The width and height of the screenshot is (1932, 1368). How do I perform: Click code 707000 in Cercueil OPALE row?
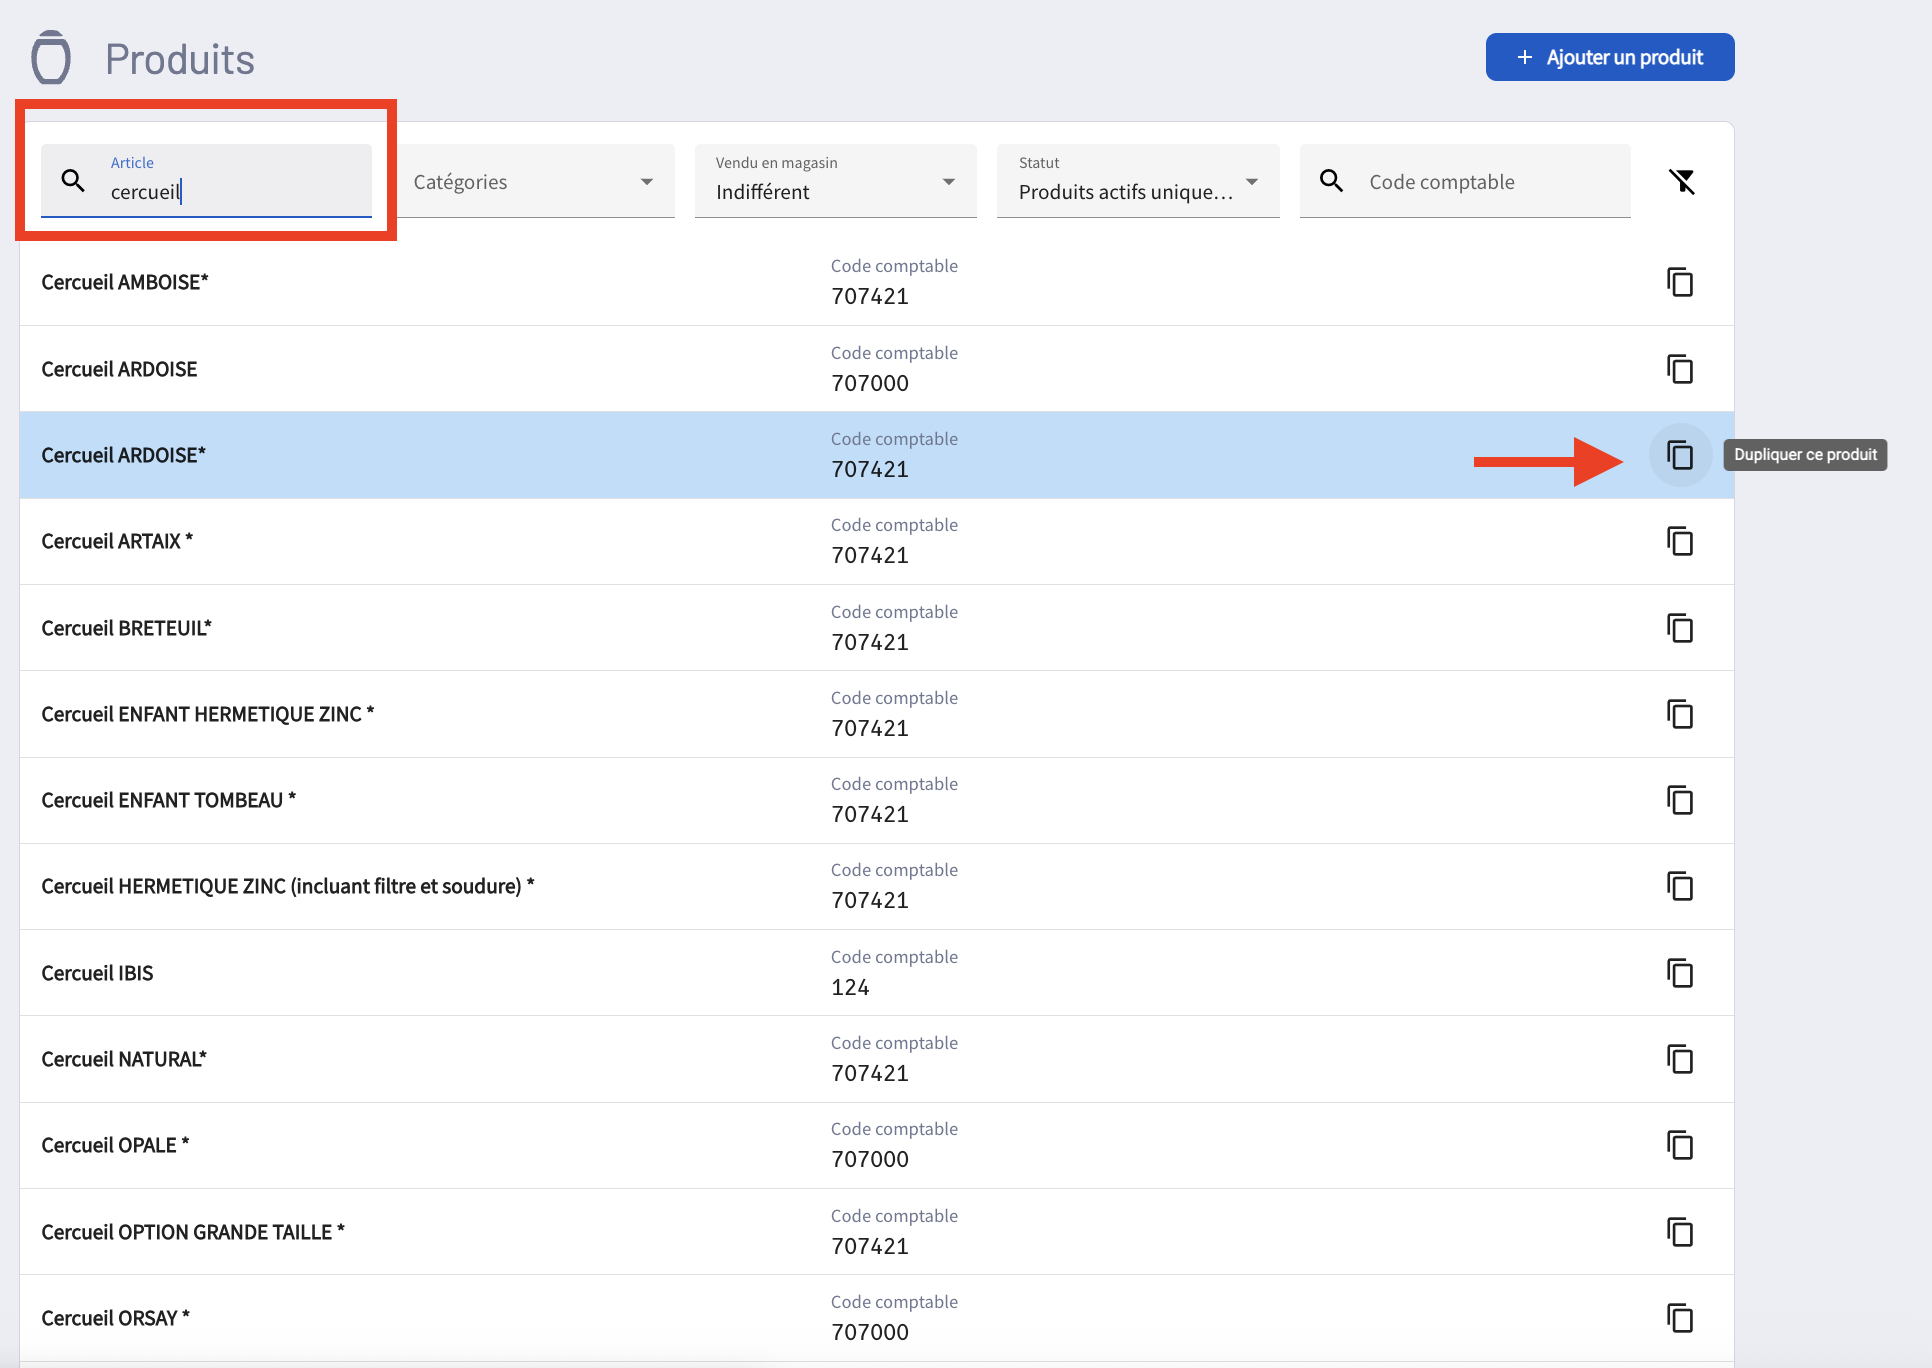tap(870, 1159)
